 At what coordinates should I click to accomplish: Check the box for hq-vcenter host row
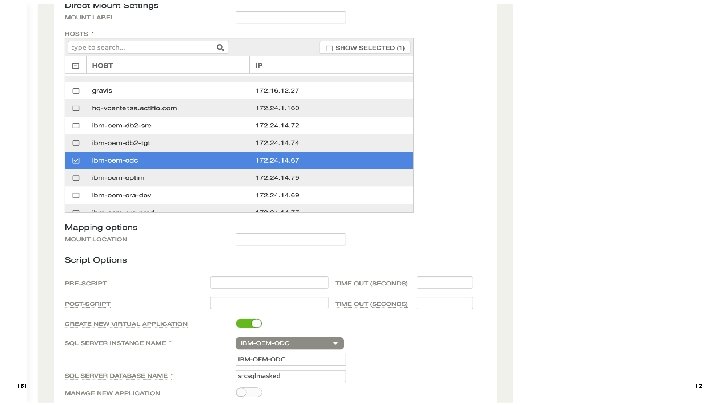point(76,108)
